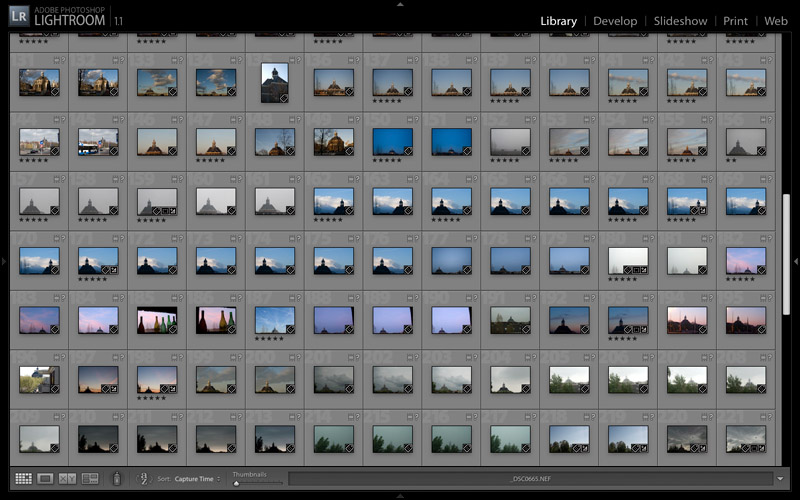The image size is (800, 500).
Task: Open the toolbar options arrow at bottom right
Action: click(x=780, y=479)
